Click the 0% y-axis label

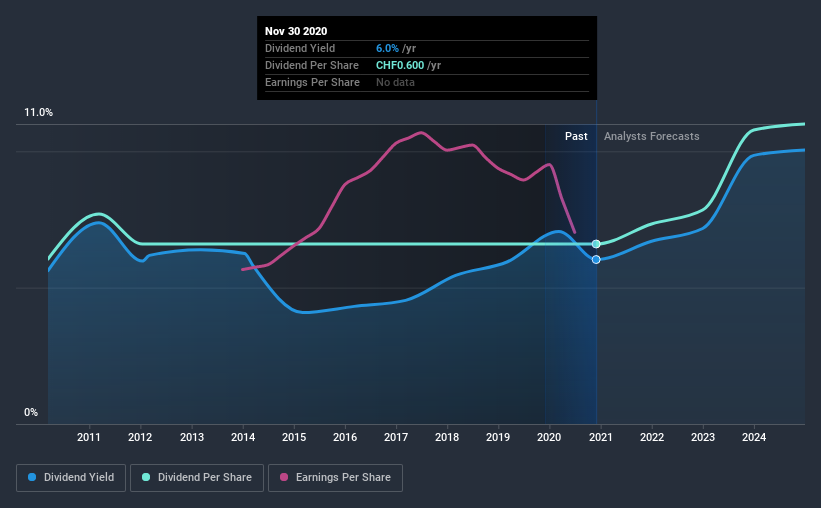31,413
